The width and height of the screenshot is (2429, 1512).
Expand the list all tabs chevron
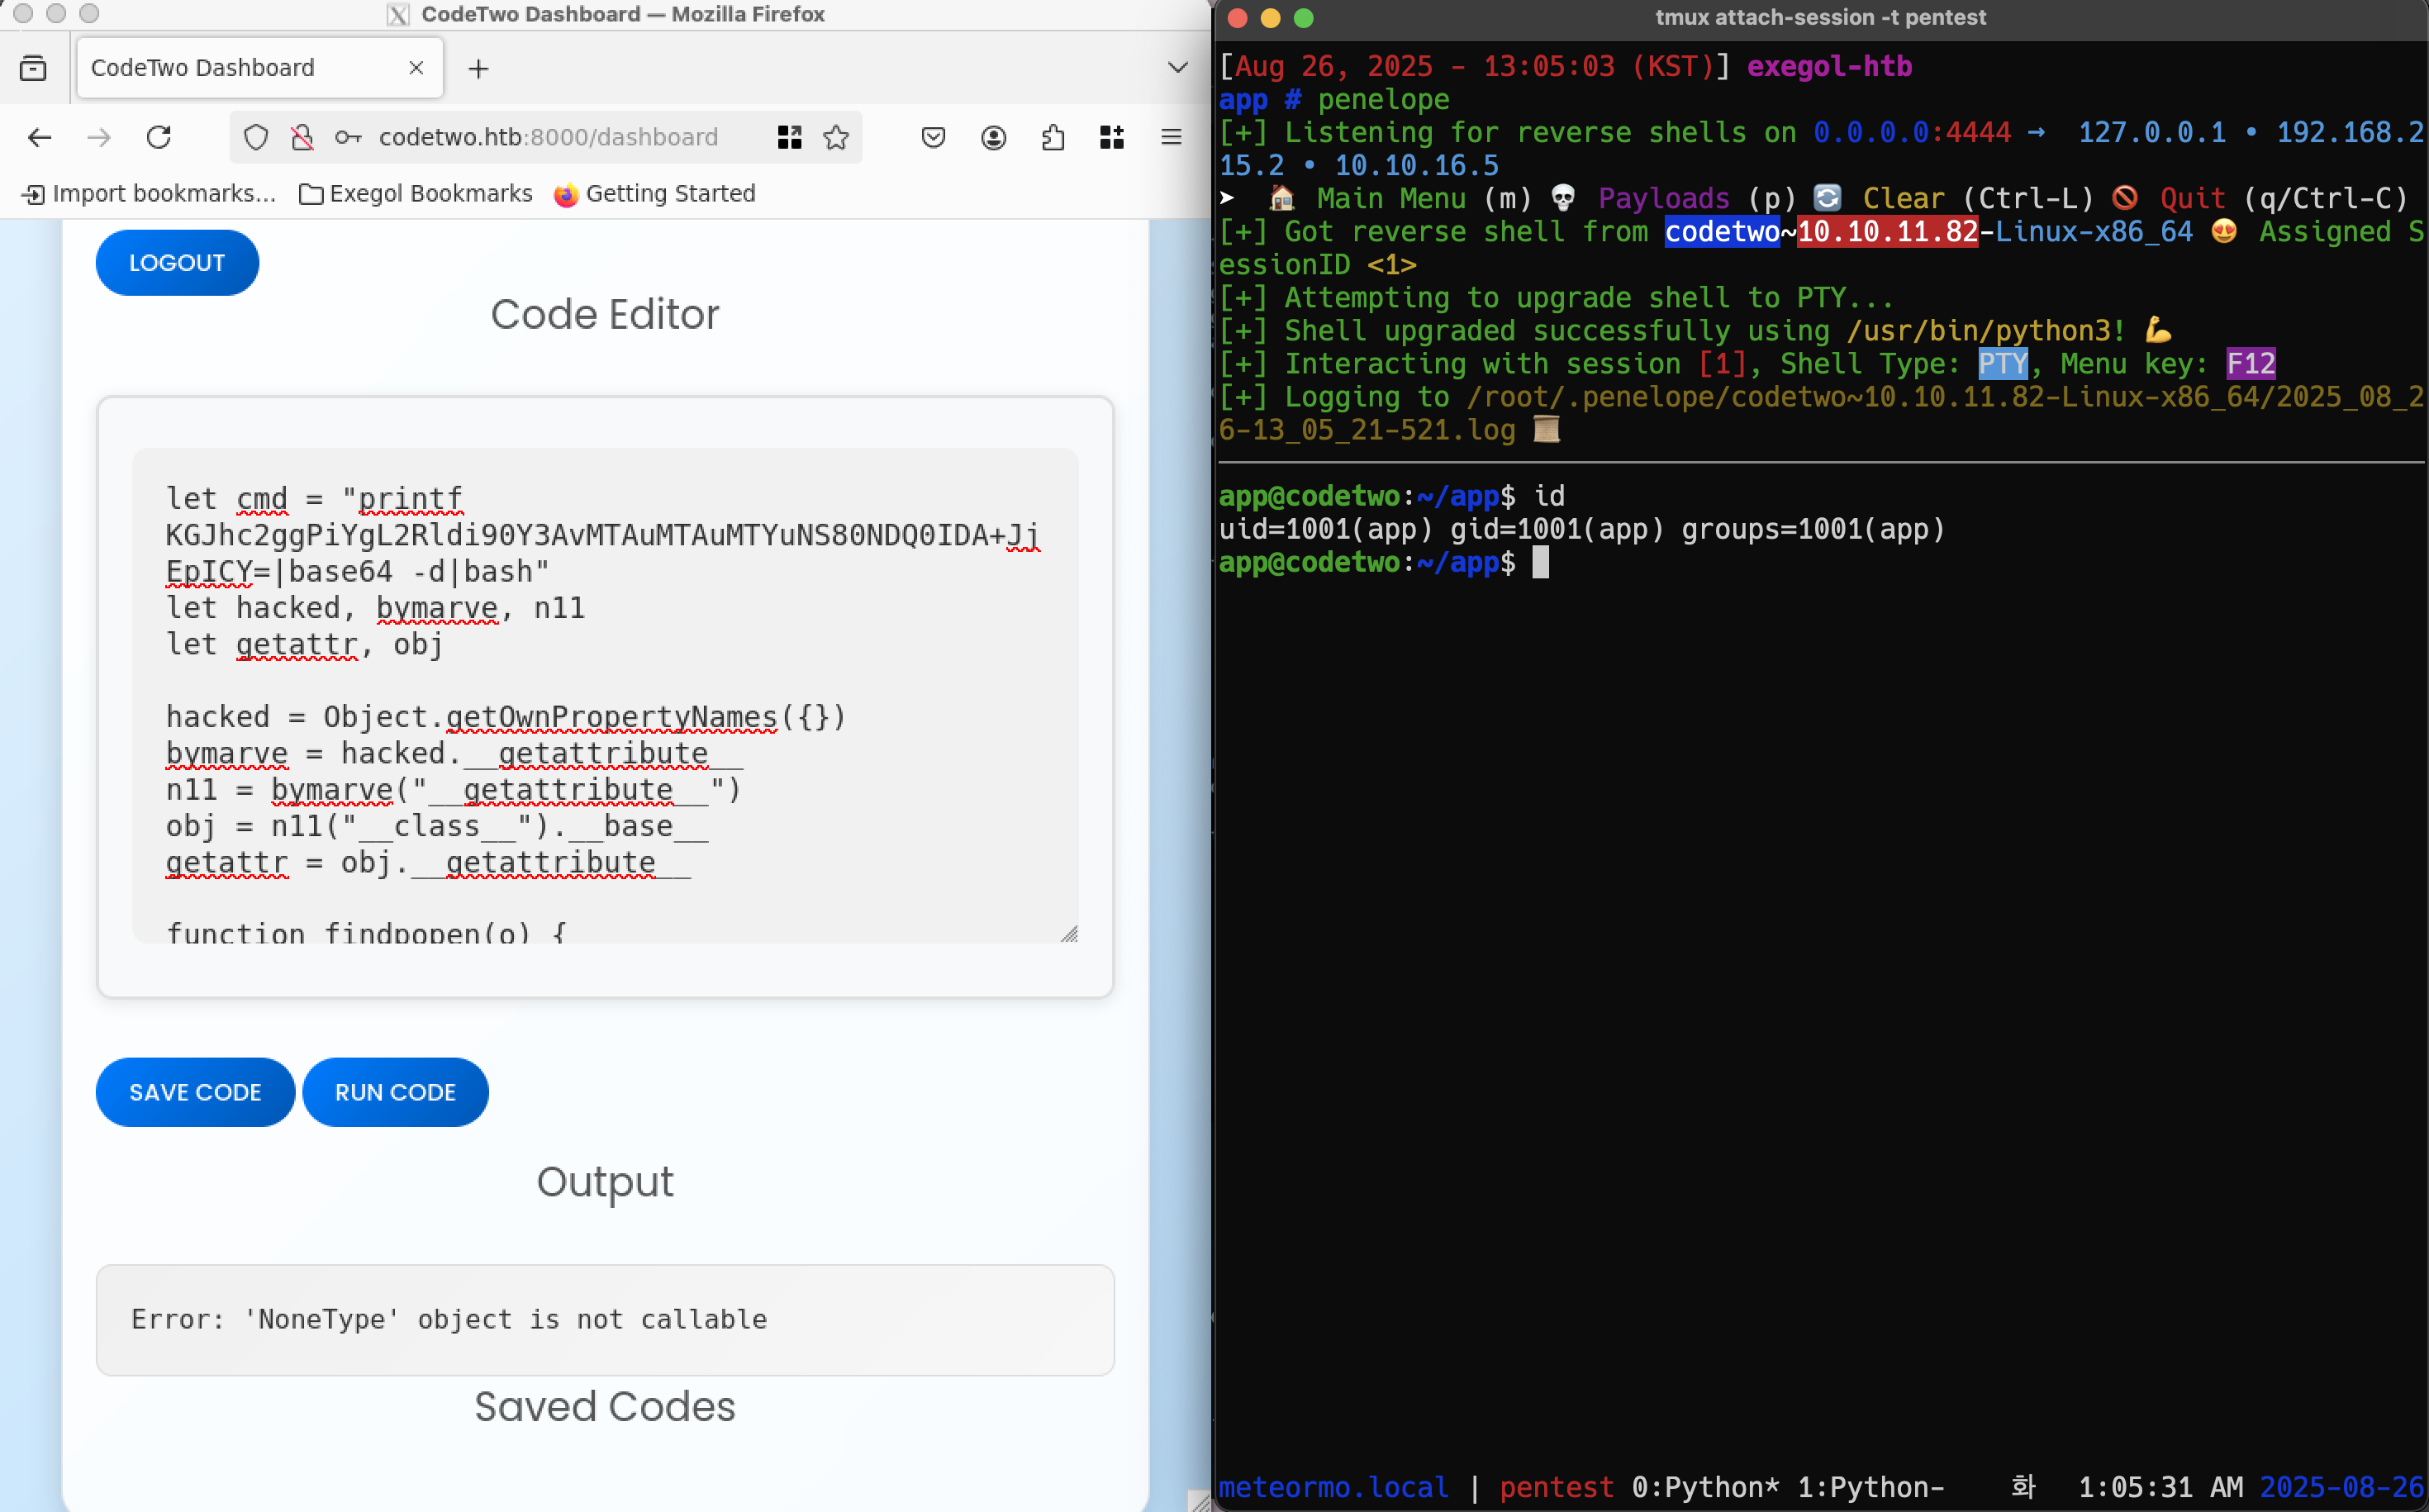(1177, 68)
